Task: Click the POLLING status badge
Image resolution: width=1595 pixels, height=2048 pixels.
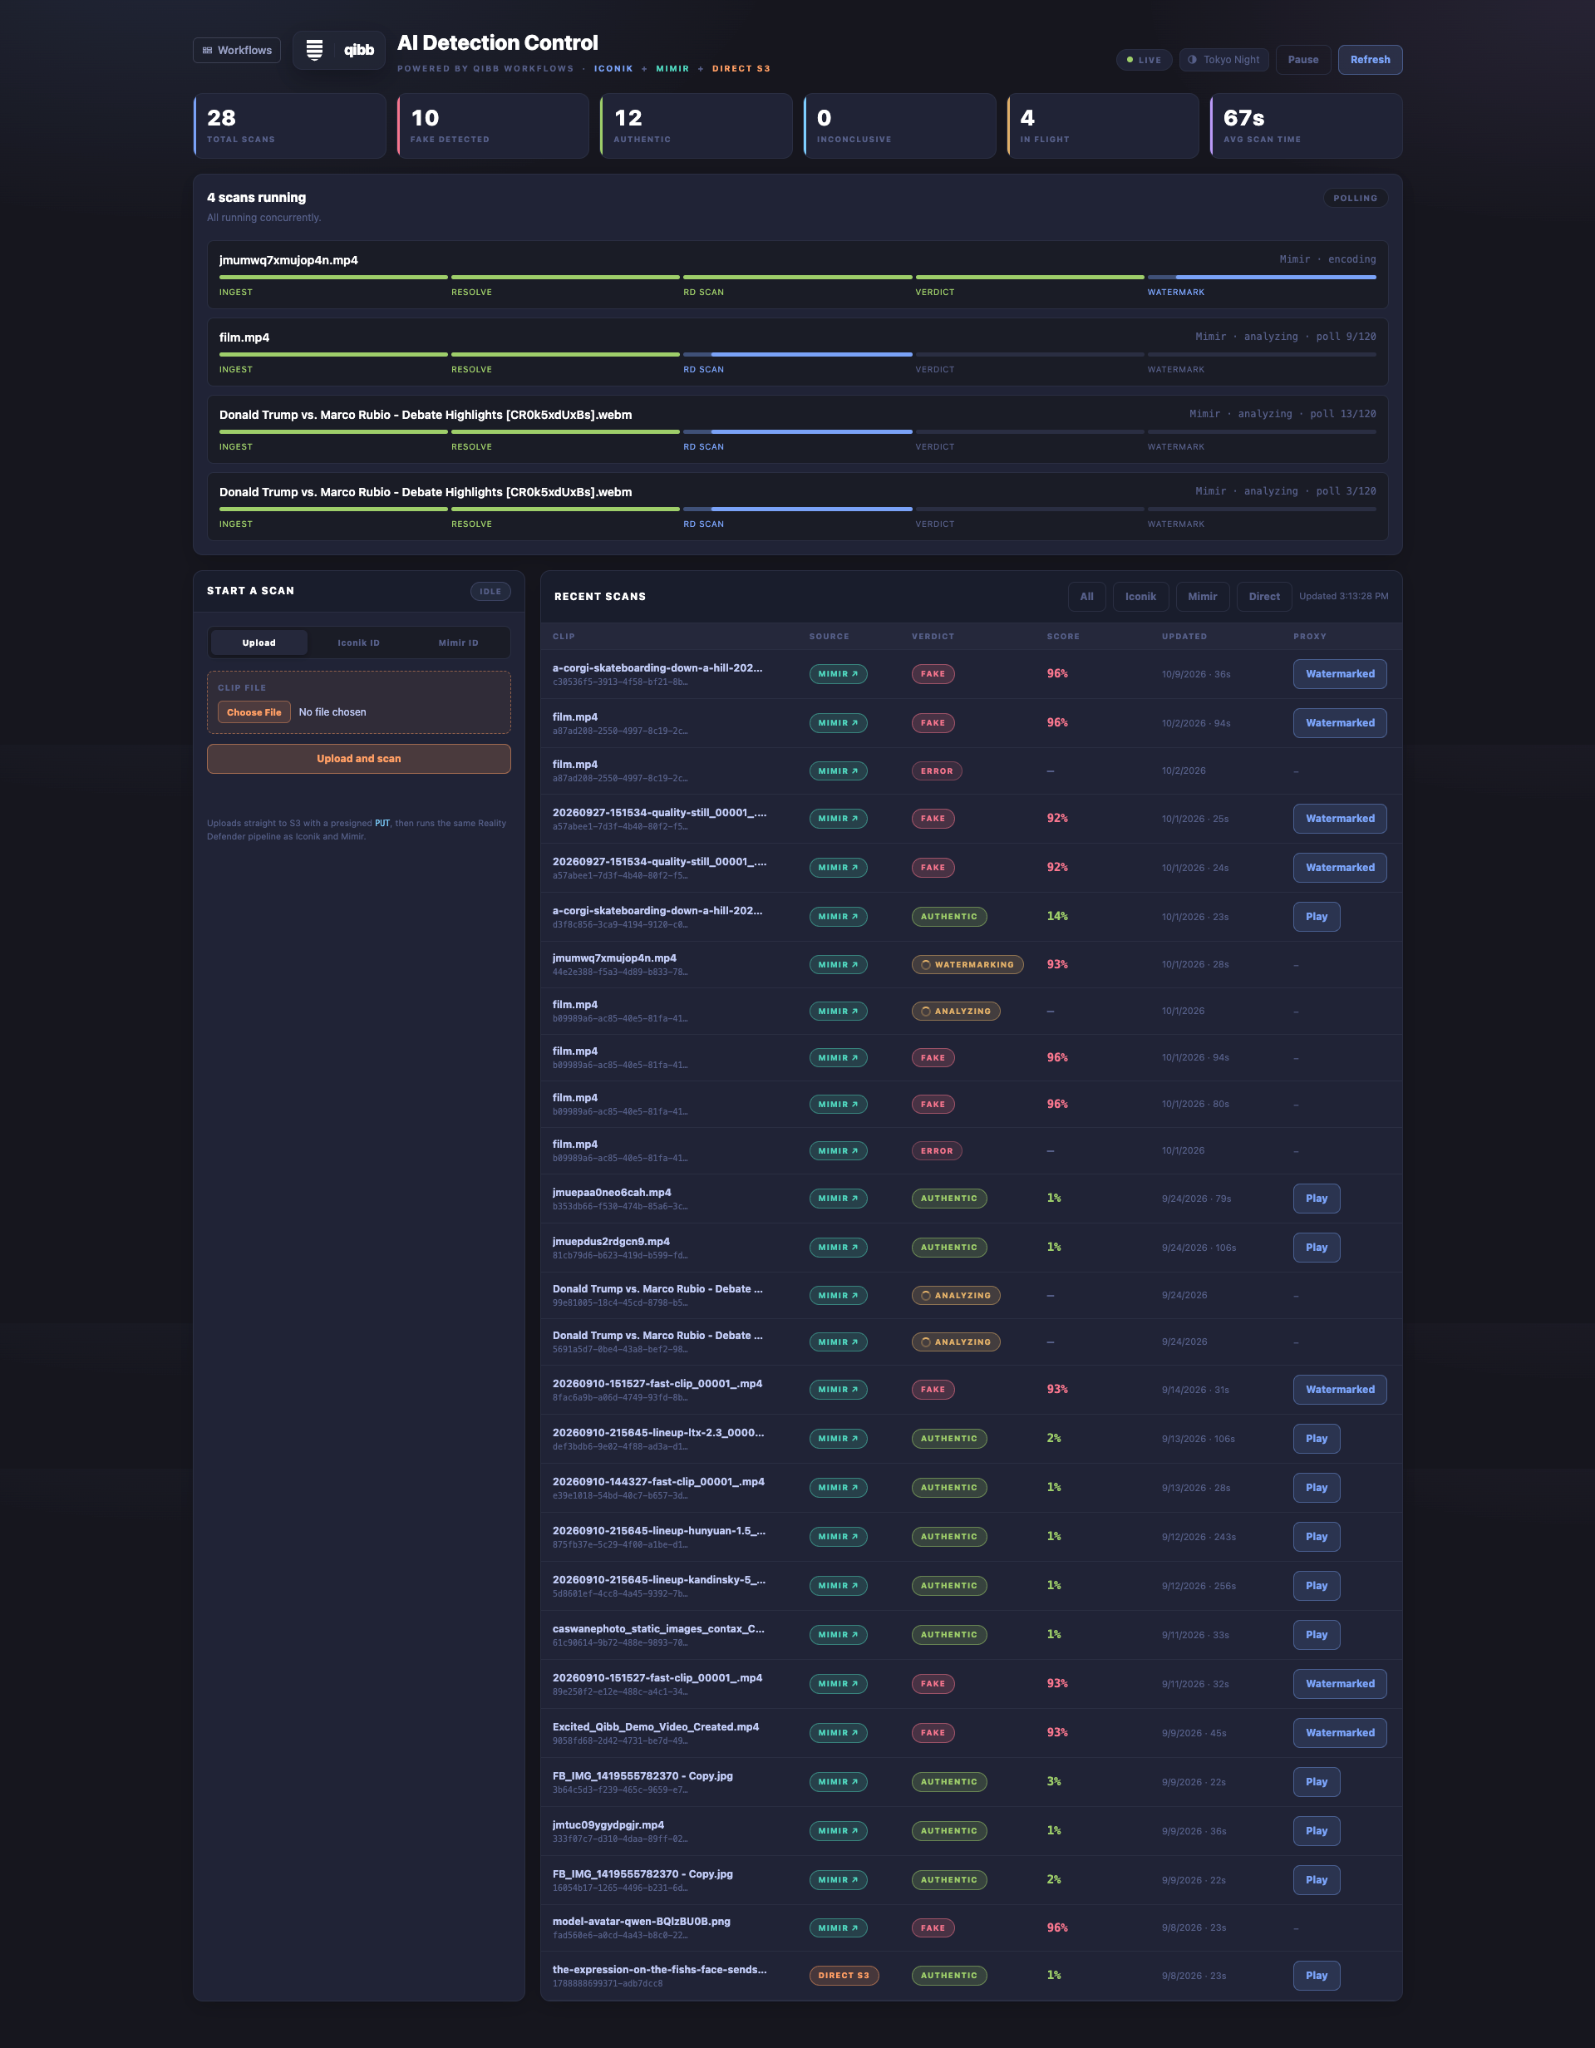Action: pyautogui.click(x=1355, y=198)
